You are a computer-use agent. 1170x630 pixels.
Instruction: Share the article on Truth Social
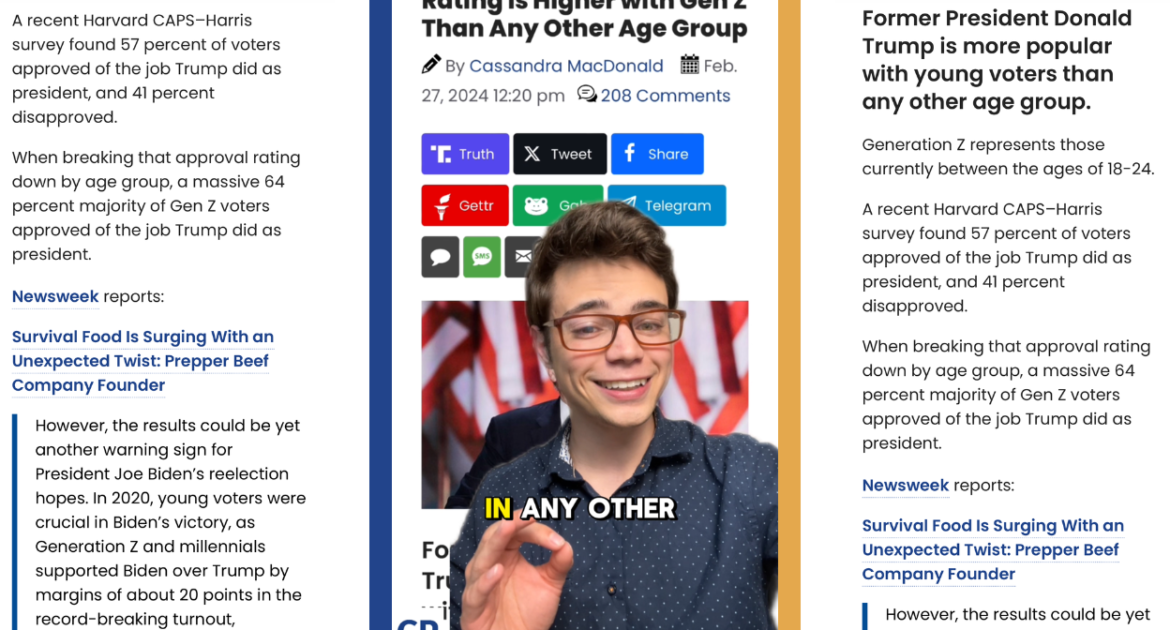click(465, 154)
